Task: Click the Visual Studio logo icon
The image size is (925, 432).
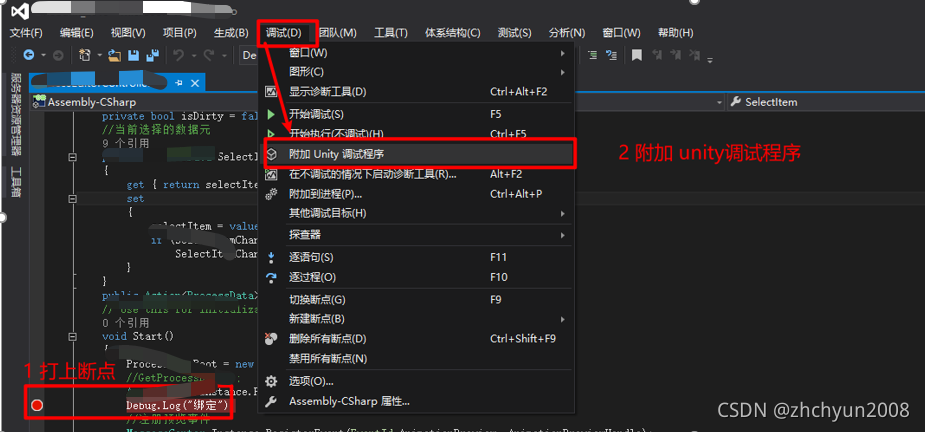Action: (19, 12)
